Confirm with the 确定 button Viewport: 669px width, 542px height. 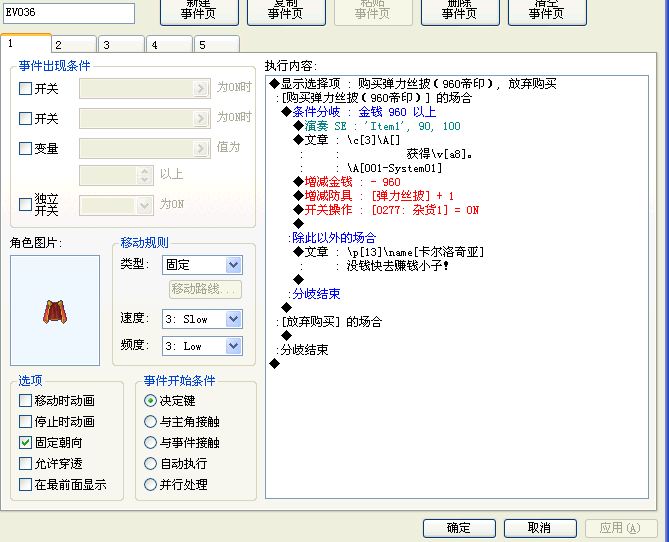(459, 528)
